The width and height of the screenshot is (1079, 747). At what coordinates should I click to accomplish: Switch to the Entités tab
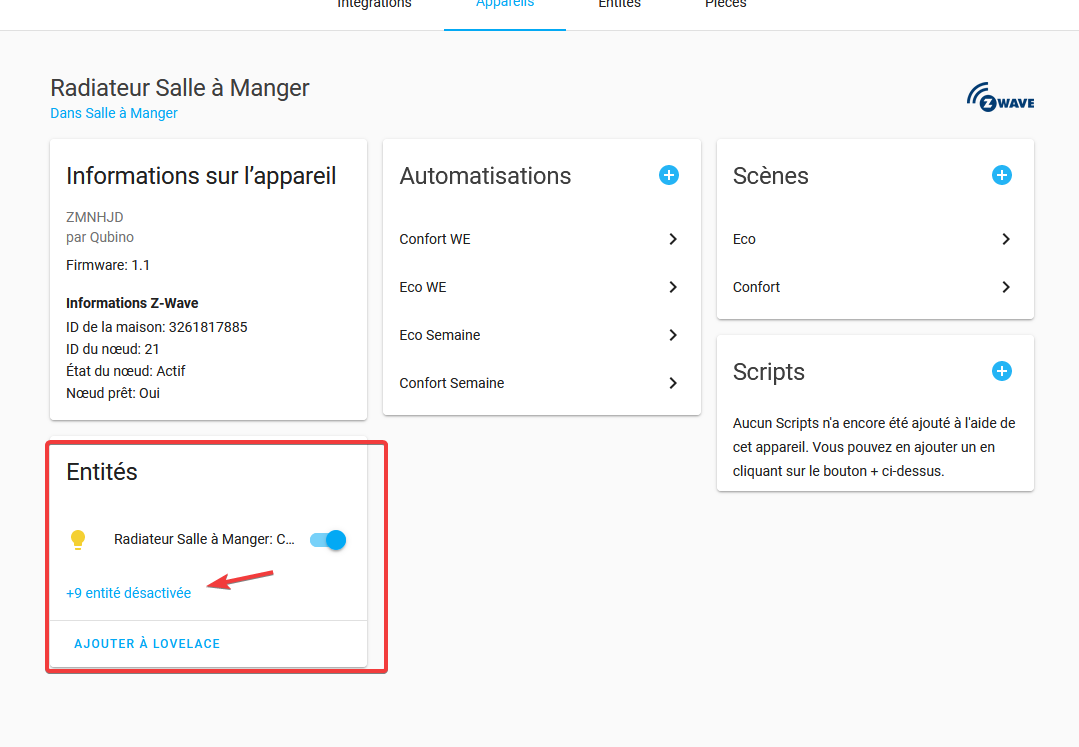(619, 4)
